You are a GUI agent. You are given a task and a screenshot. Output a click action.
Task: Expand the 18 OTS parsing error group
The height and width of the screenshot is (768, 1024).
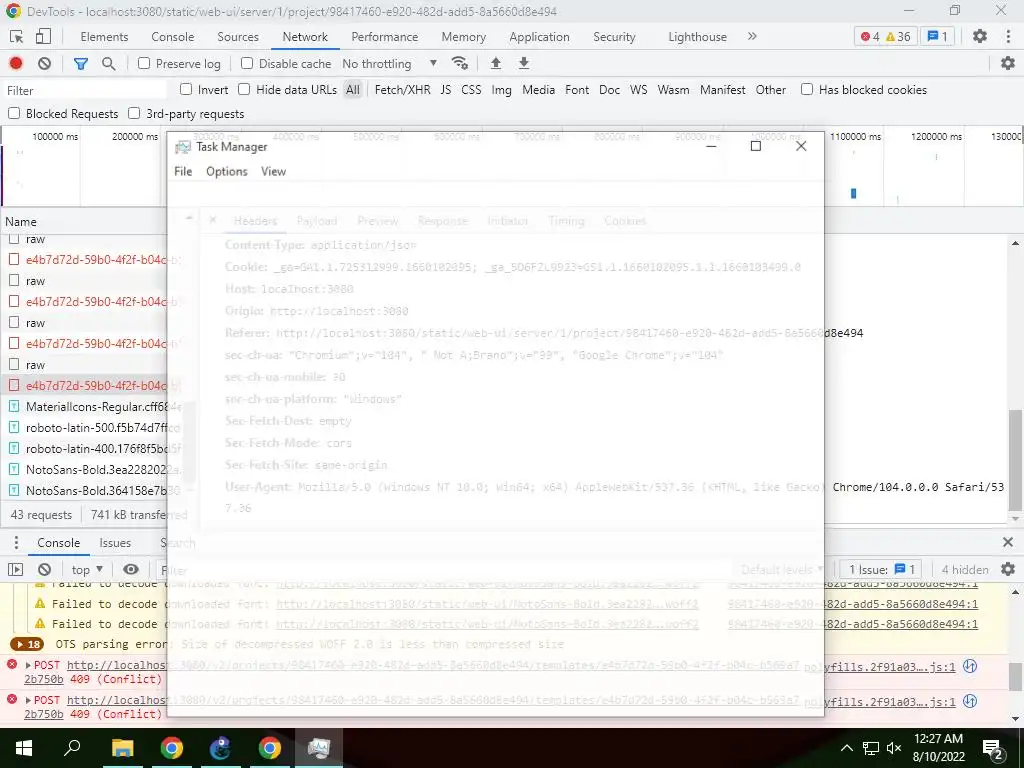point(27,645)
